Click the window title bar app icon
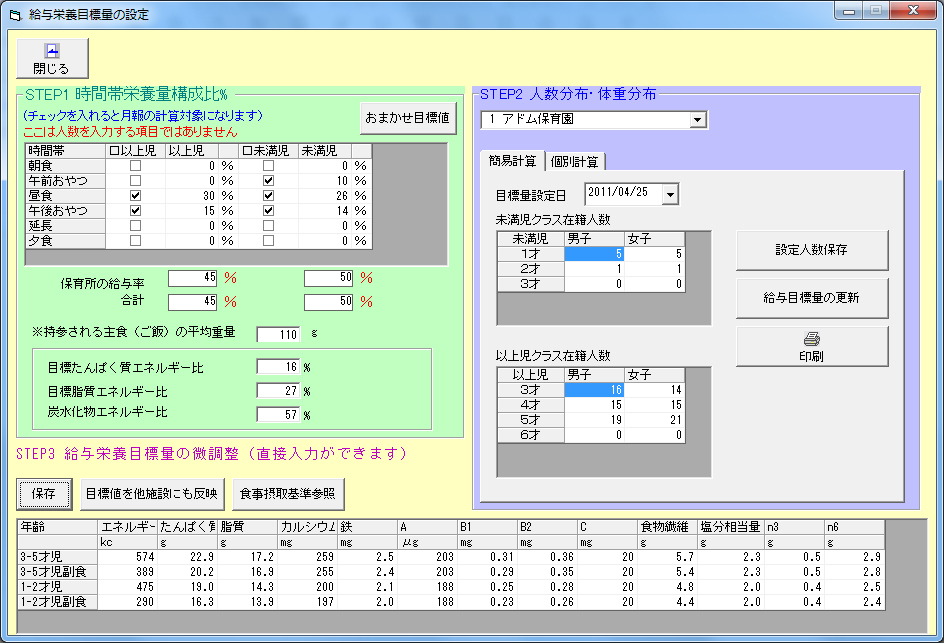The image size is (944, 643). click(x=16, y=14)
